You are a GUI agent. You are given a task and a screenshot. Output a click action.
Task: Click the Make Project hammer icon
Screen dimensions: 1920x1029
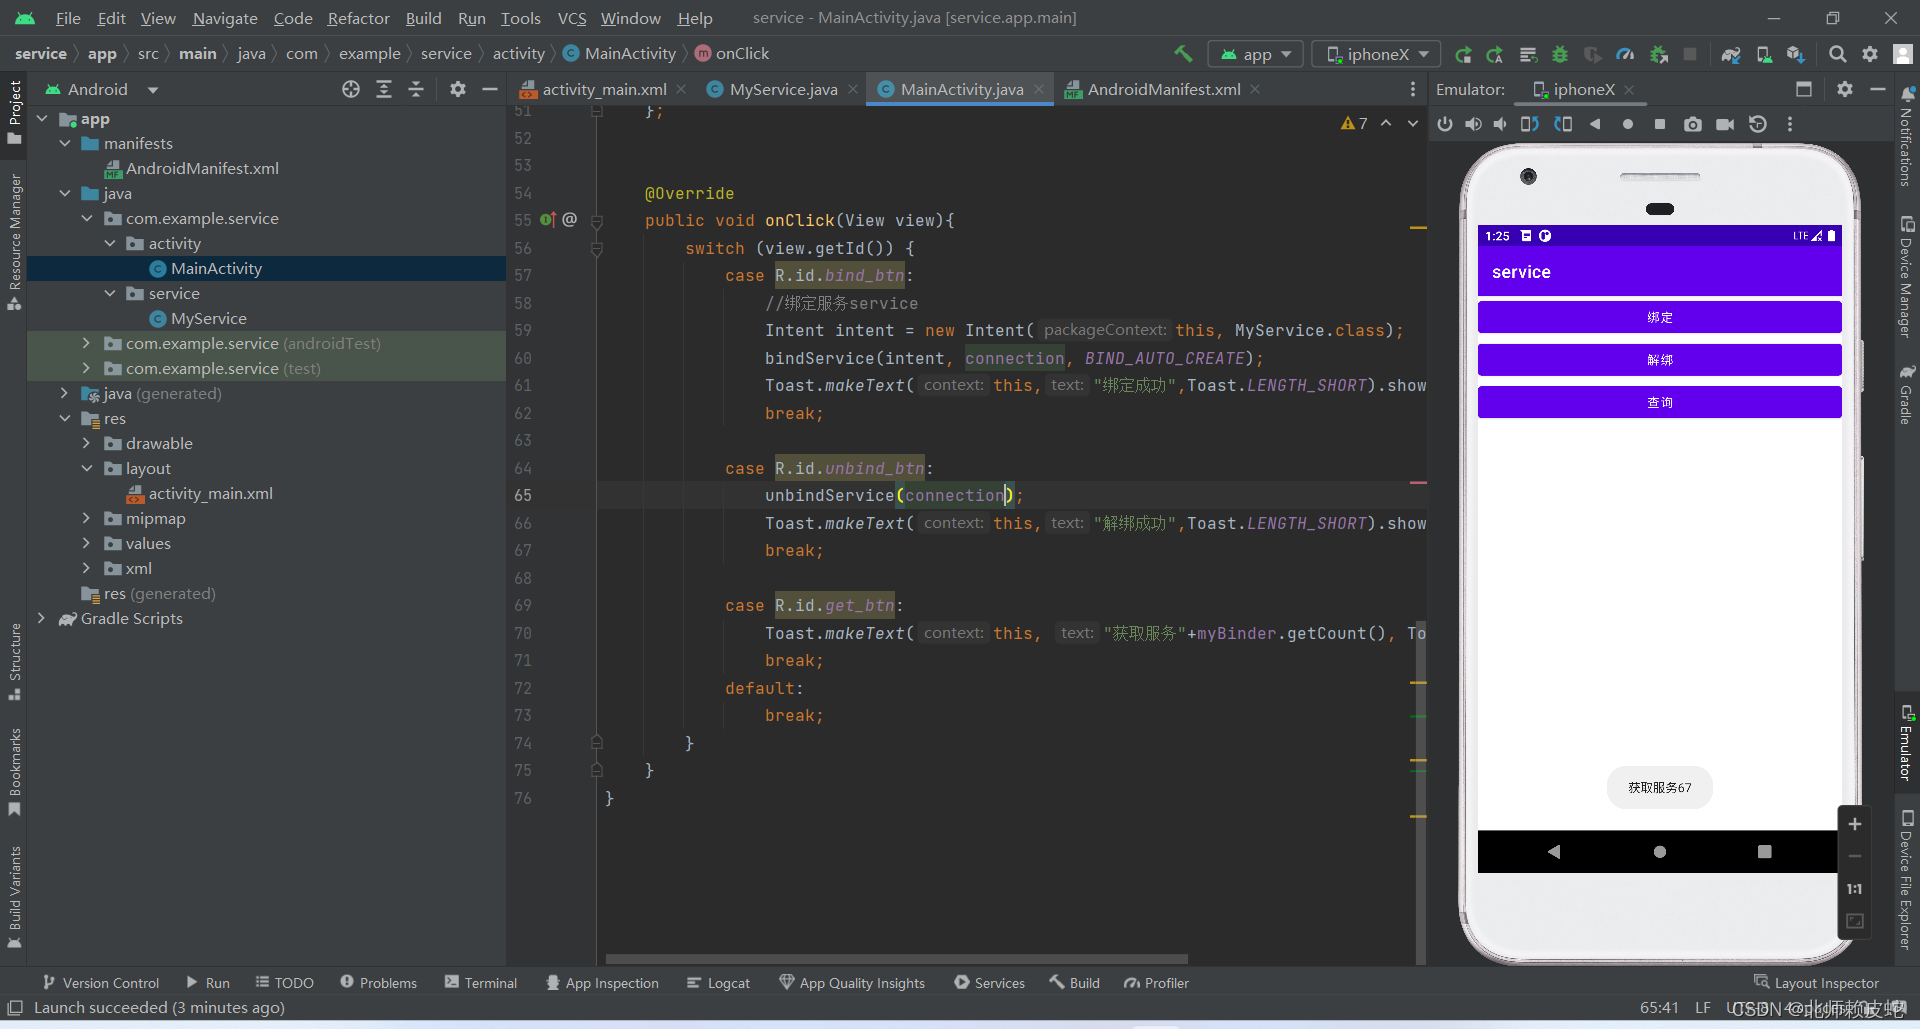[x=1183, y=54]
